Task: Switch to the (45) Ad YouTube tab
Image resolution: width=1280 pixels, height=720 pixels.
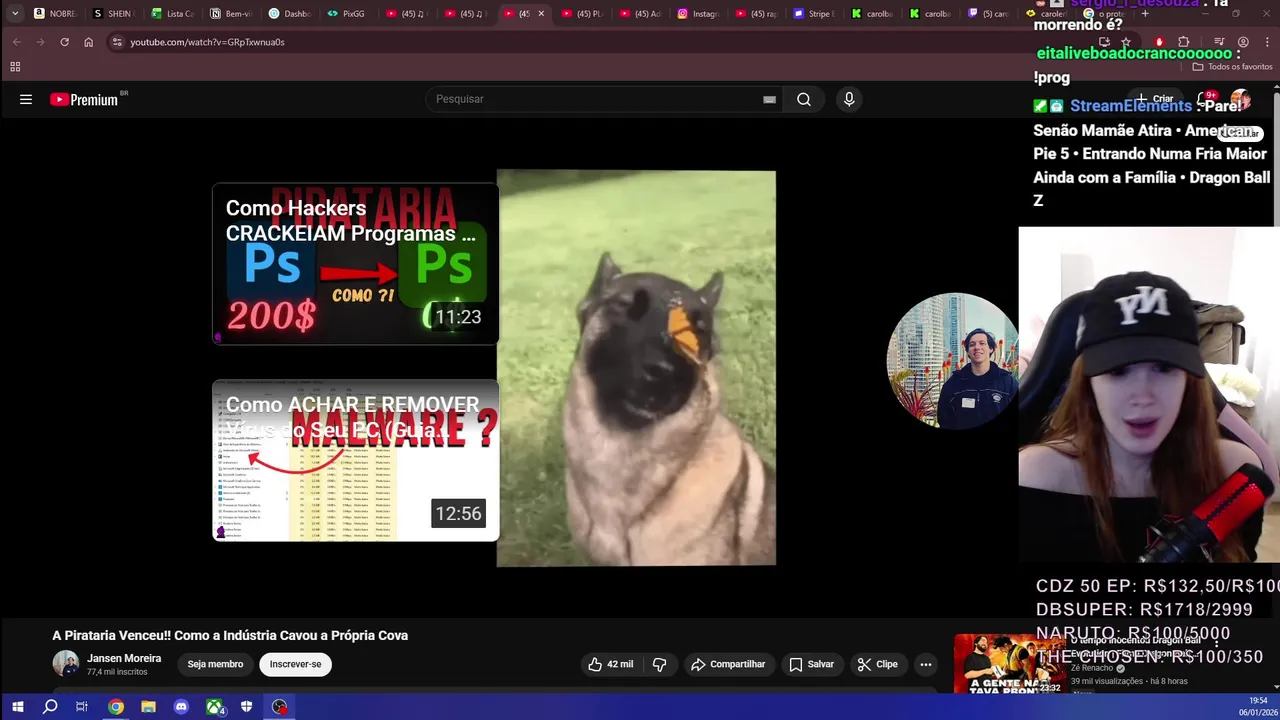Action: pyautogui.click(x=641, y=14)
